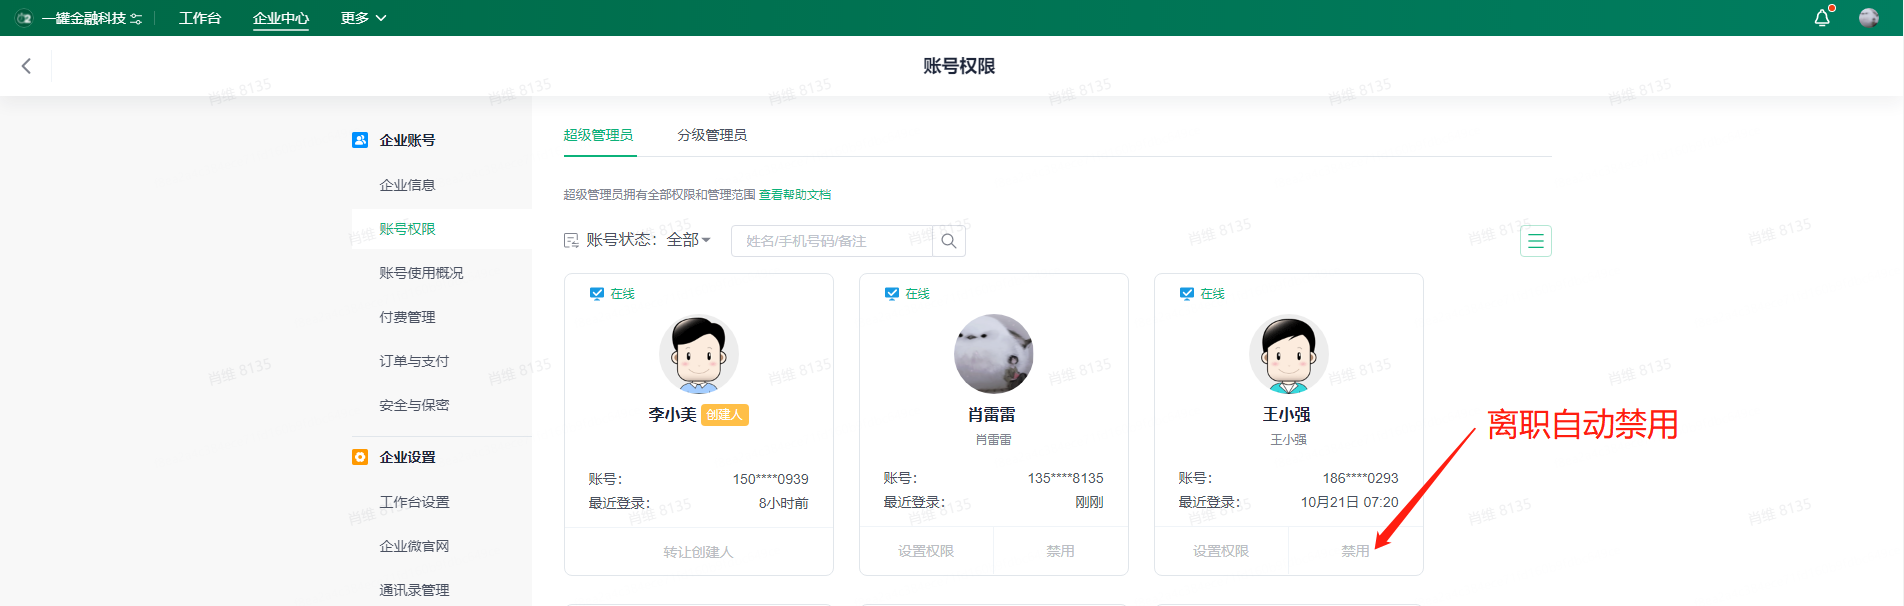The image size is (1904, 606).
Task: Click the company switch icon beside 一罐金融科技
Action: click(136, 19)
